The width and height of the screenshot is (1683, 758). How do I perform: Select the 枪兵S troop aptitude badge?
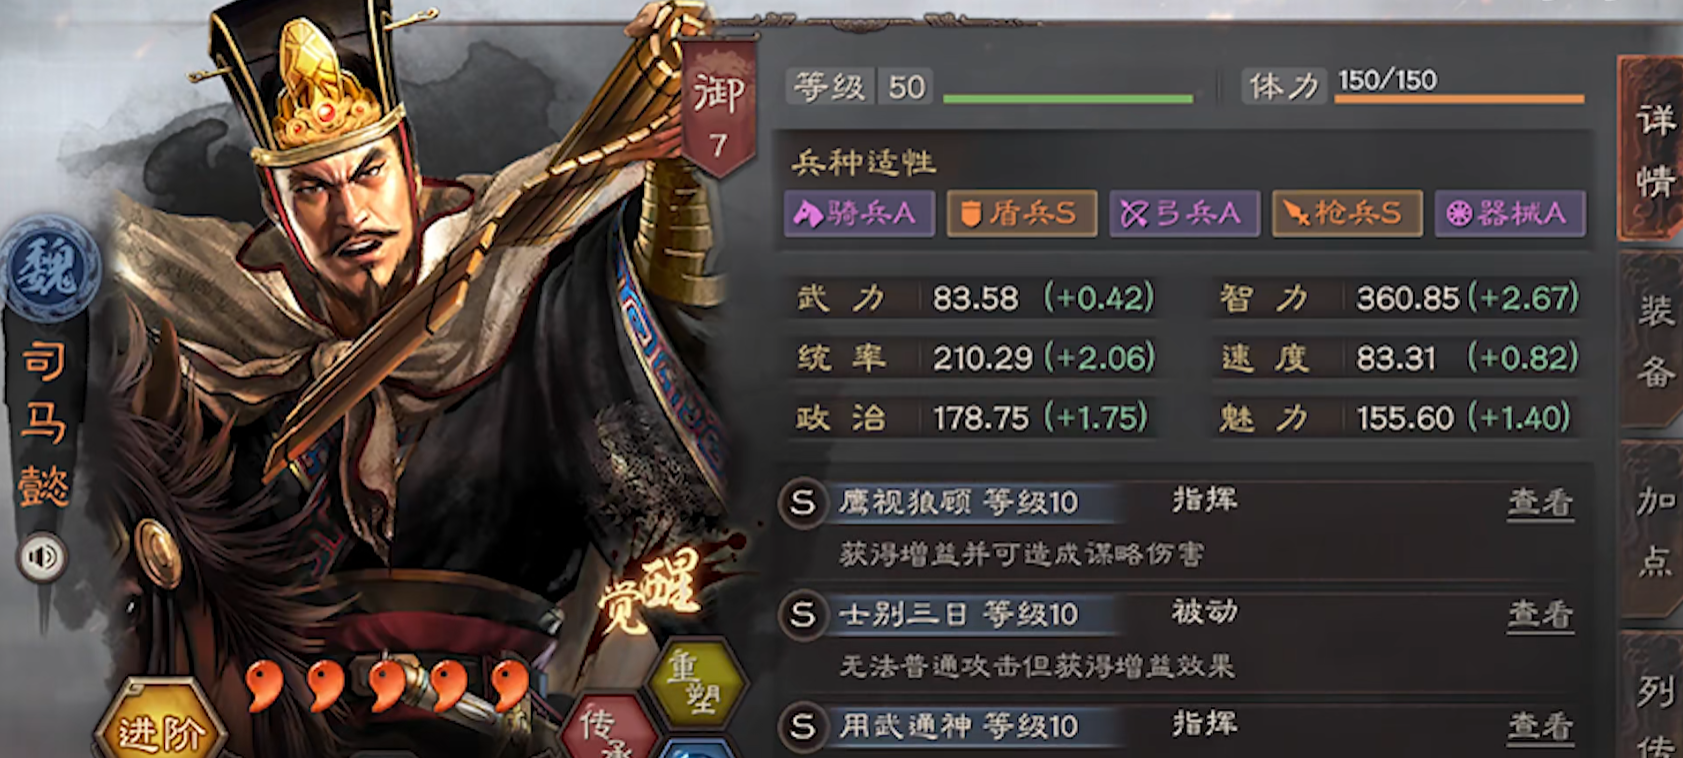point(1346,213)
